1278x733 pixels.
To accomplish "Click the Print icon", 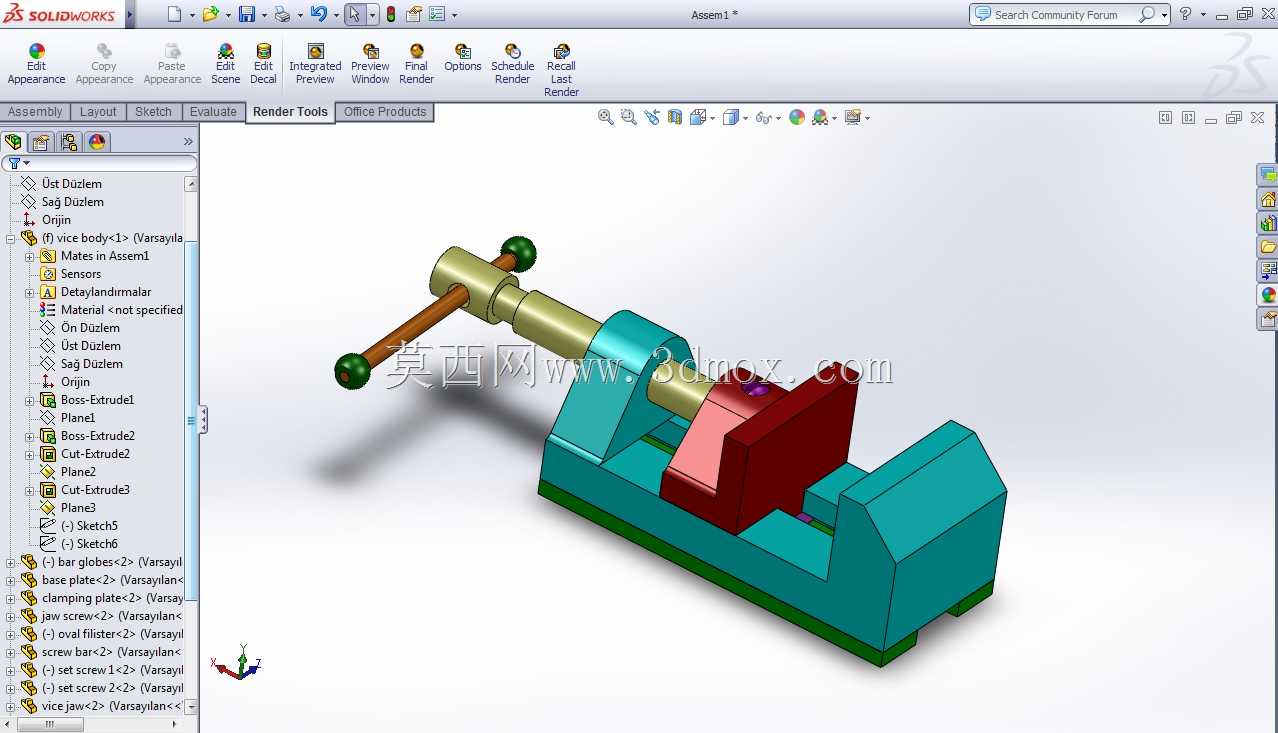I will point(282,14).
